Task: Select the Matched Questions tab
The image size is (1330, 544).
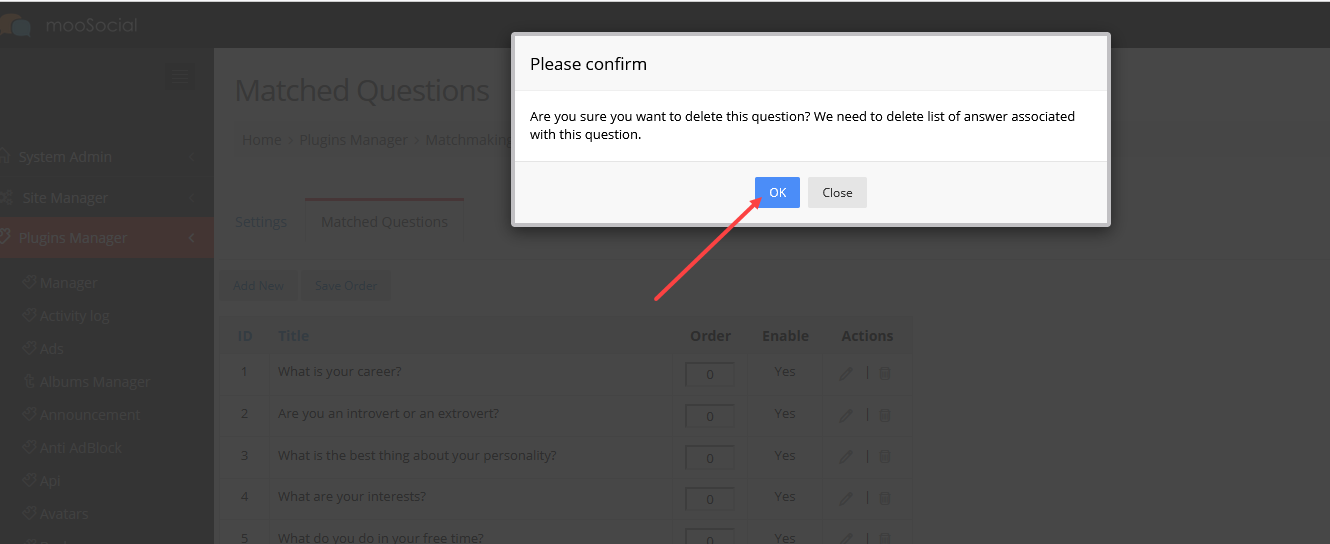Action: pyautogui.click(x=384, y=221)
